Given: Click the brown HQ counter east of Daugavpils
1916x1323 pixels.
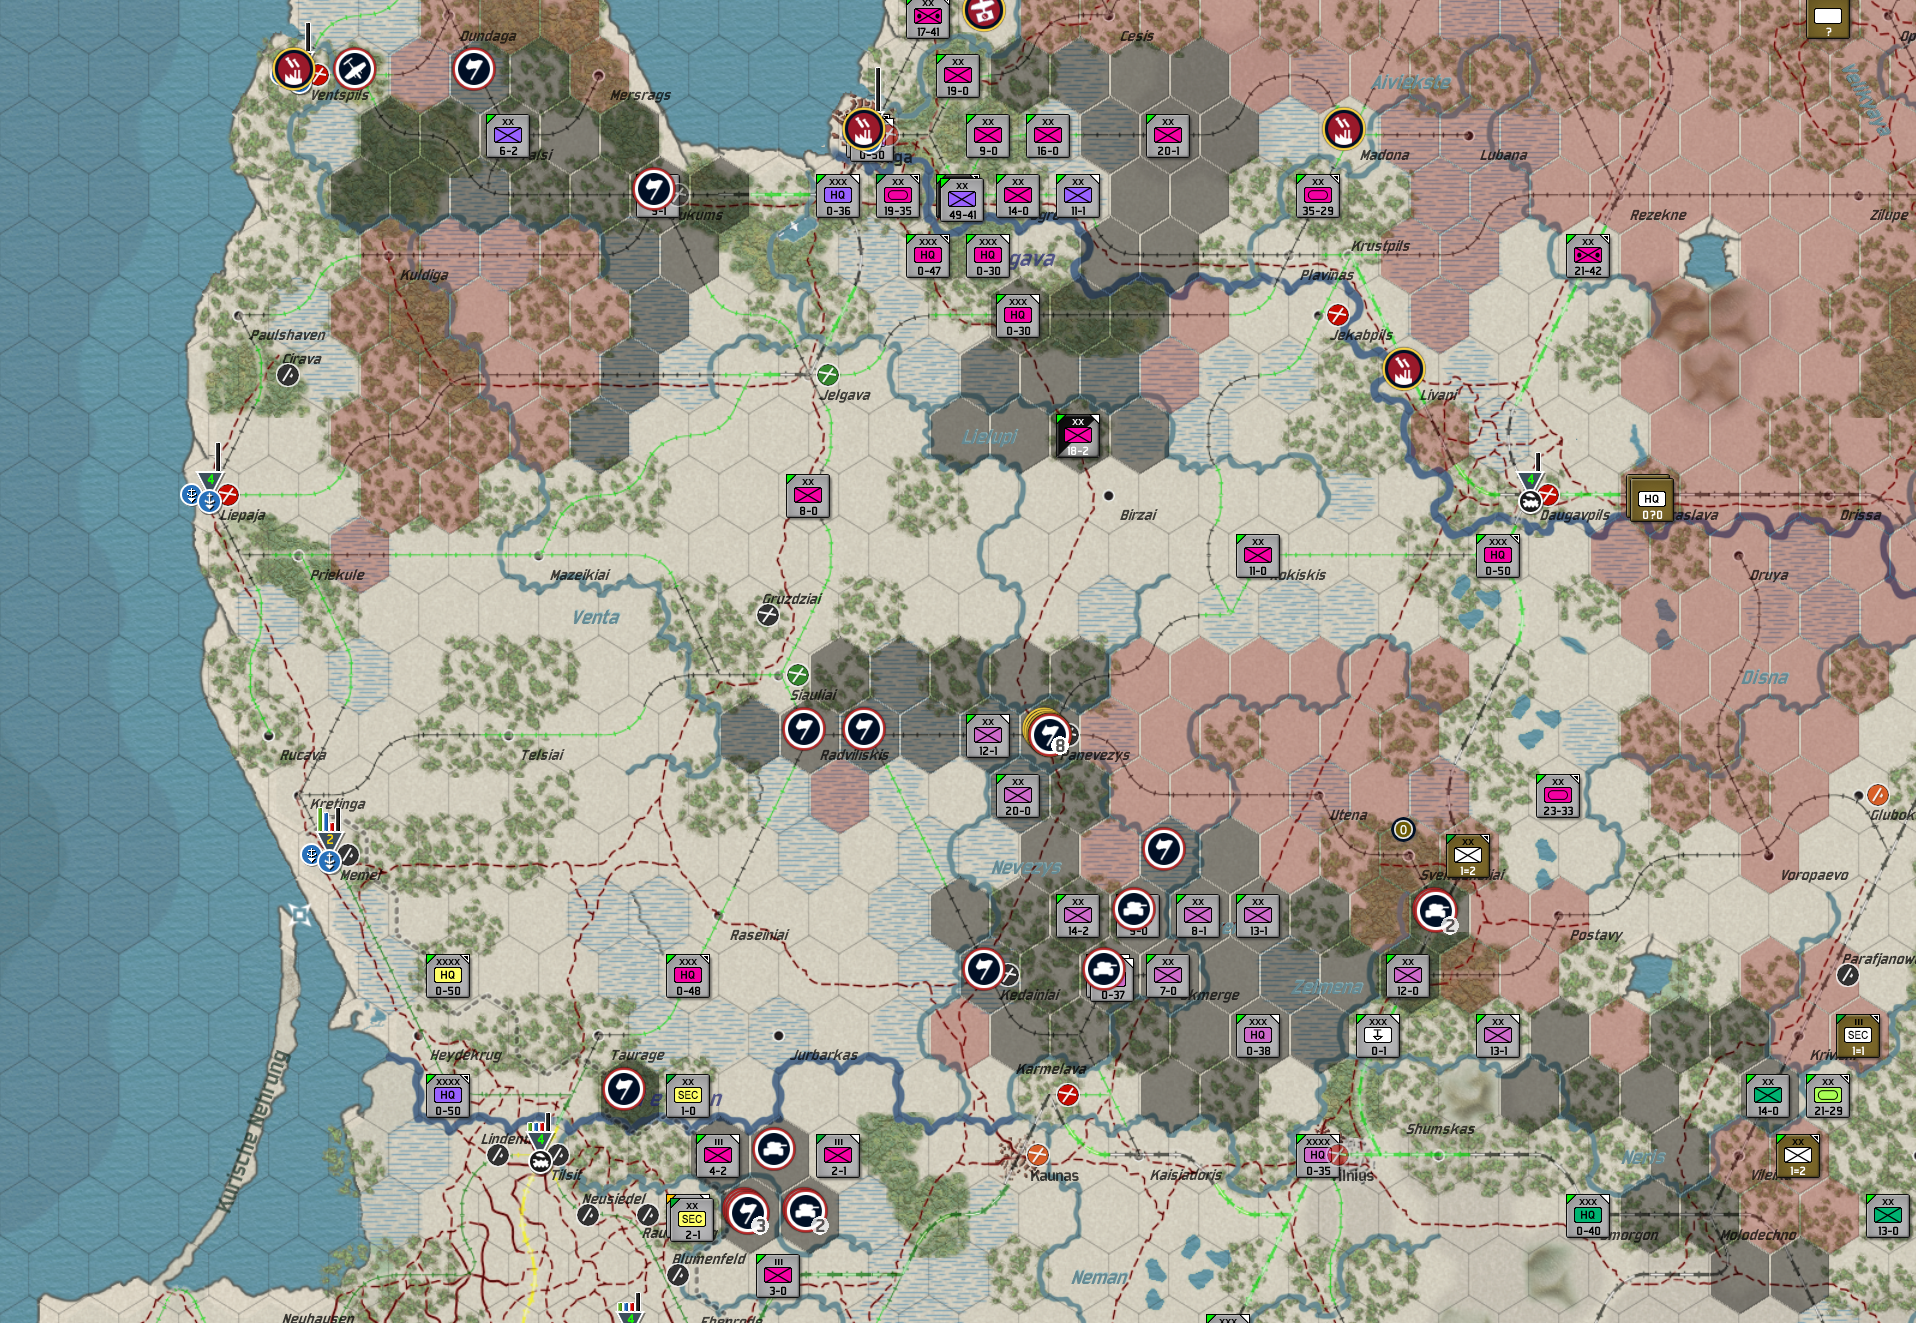Looking at the screenshot, I should click(1651, 499).
